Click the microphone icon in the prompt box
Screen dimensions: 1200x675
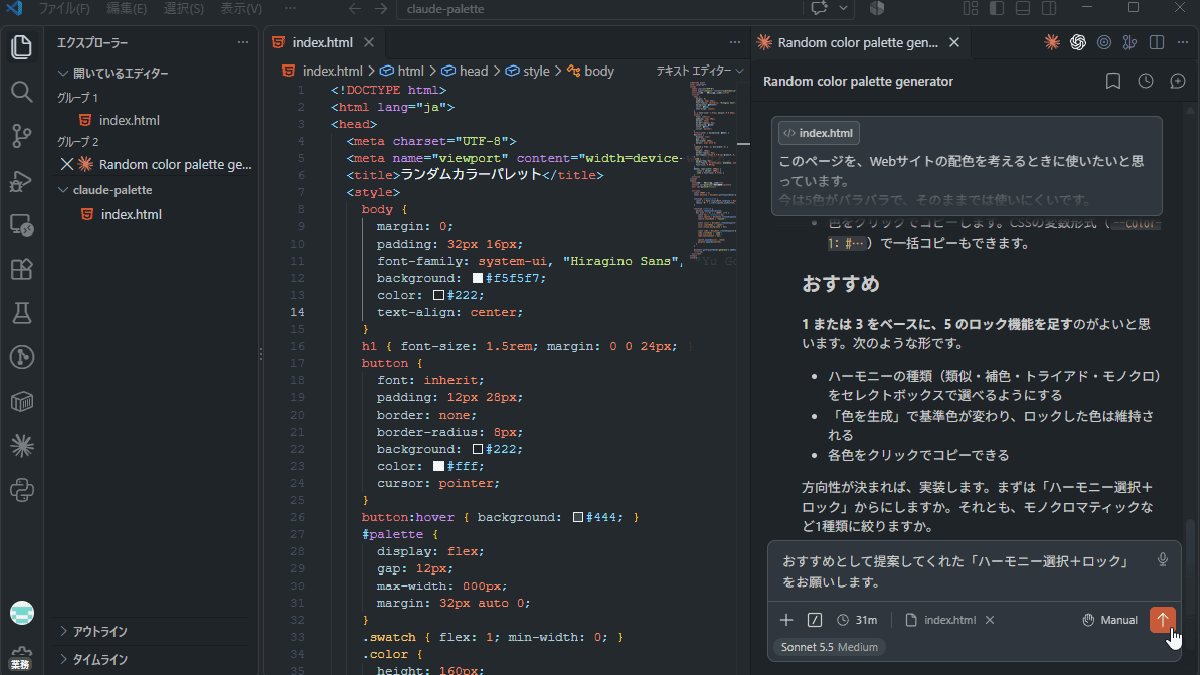[1163, 560]
